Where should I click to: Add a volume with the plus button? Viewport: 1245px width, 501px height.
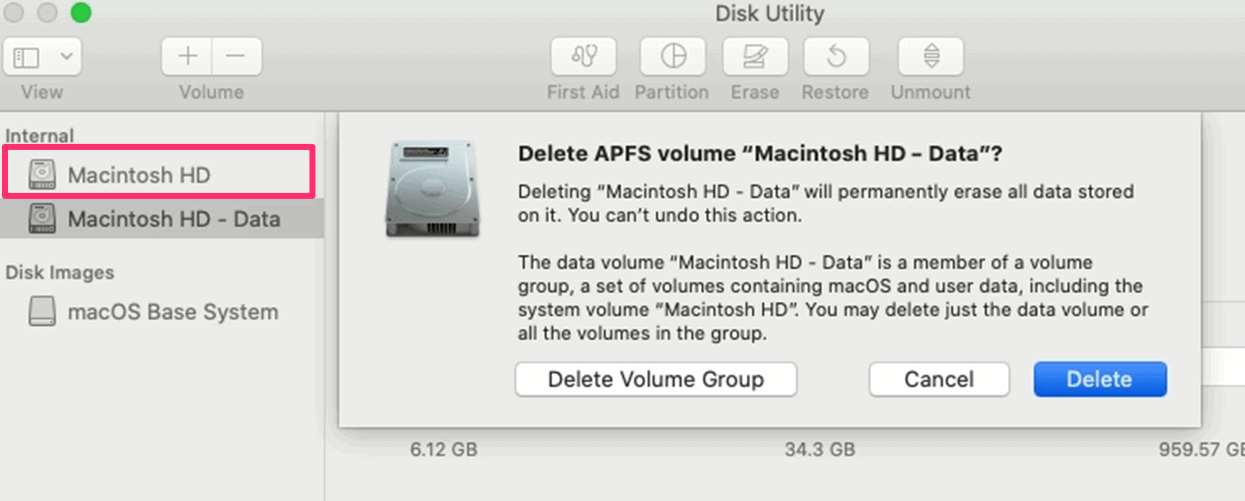(187, 57)
